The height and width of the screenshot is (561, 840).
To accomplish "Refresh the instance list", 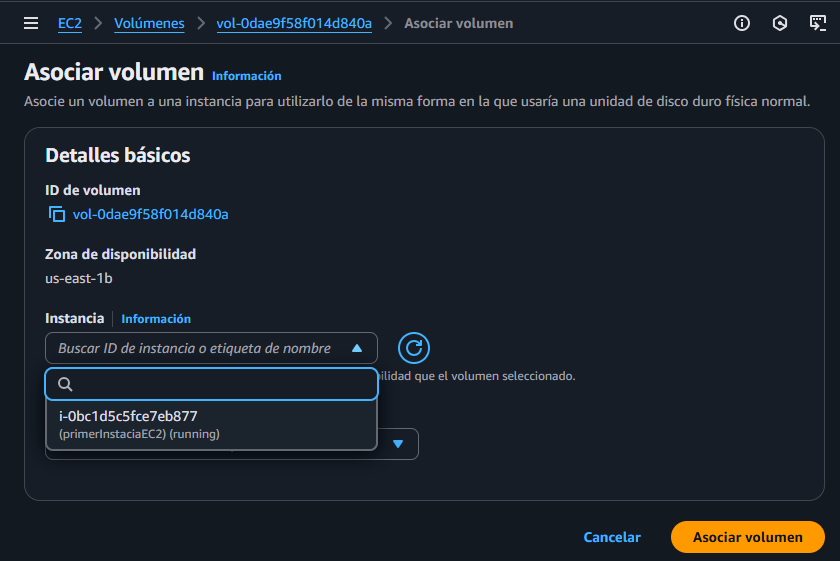I will click(x=414, y=348).
